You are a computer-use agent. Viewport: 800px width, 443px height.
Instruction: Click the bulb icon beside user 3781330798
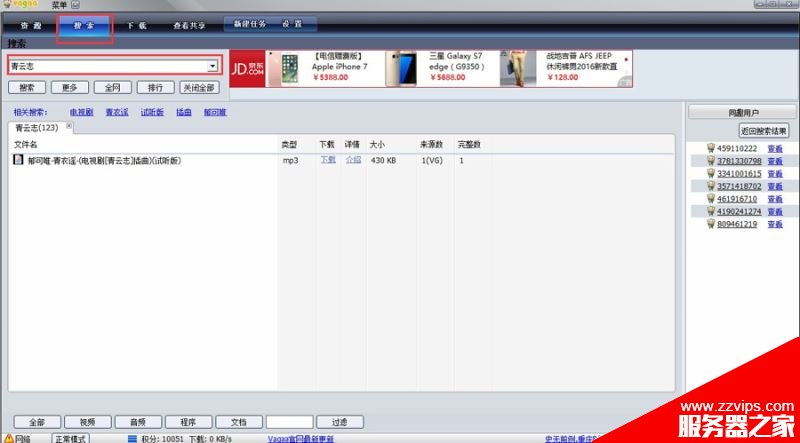711,161
